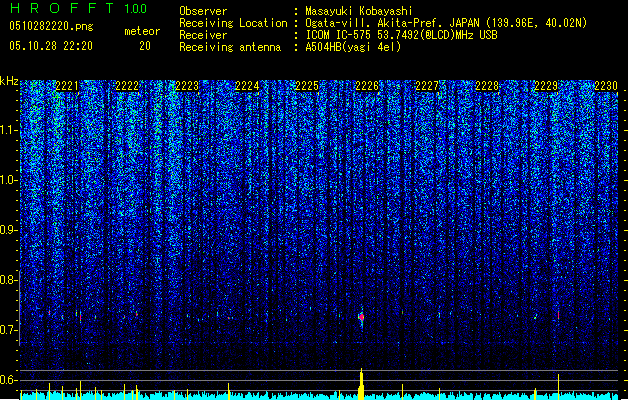Click the yellow intensity spike below 2229
The image size is (629, 400).
[558, 386]
